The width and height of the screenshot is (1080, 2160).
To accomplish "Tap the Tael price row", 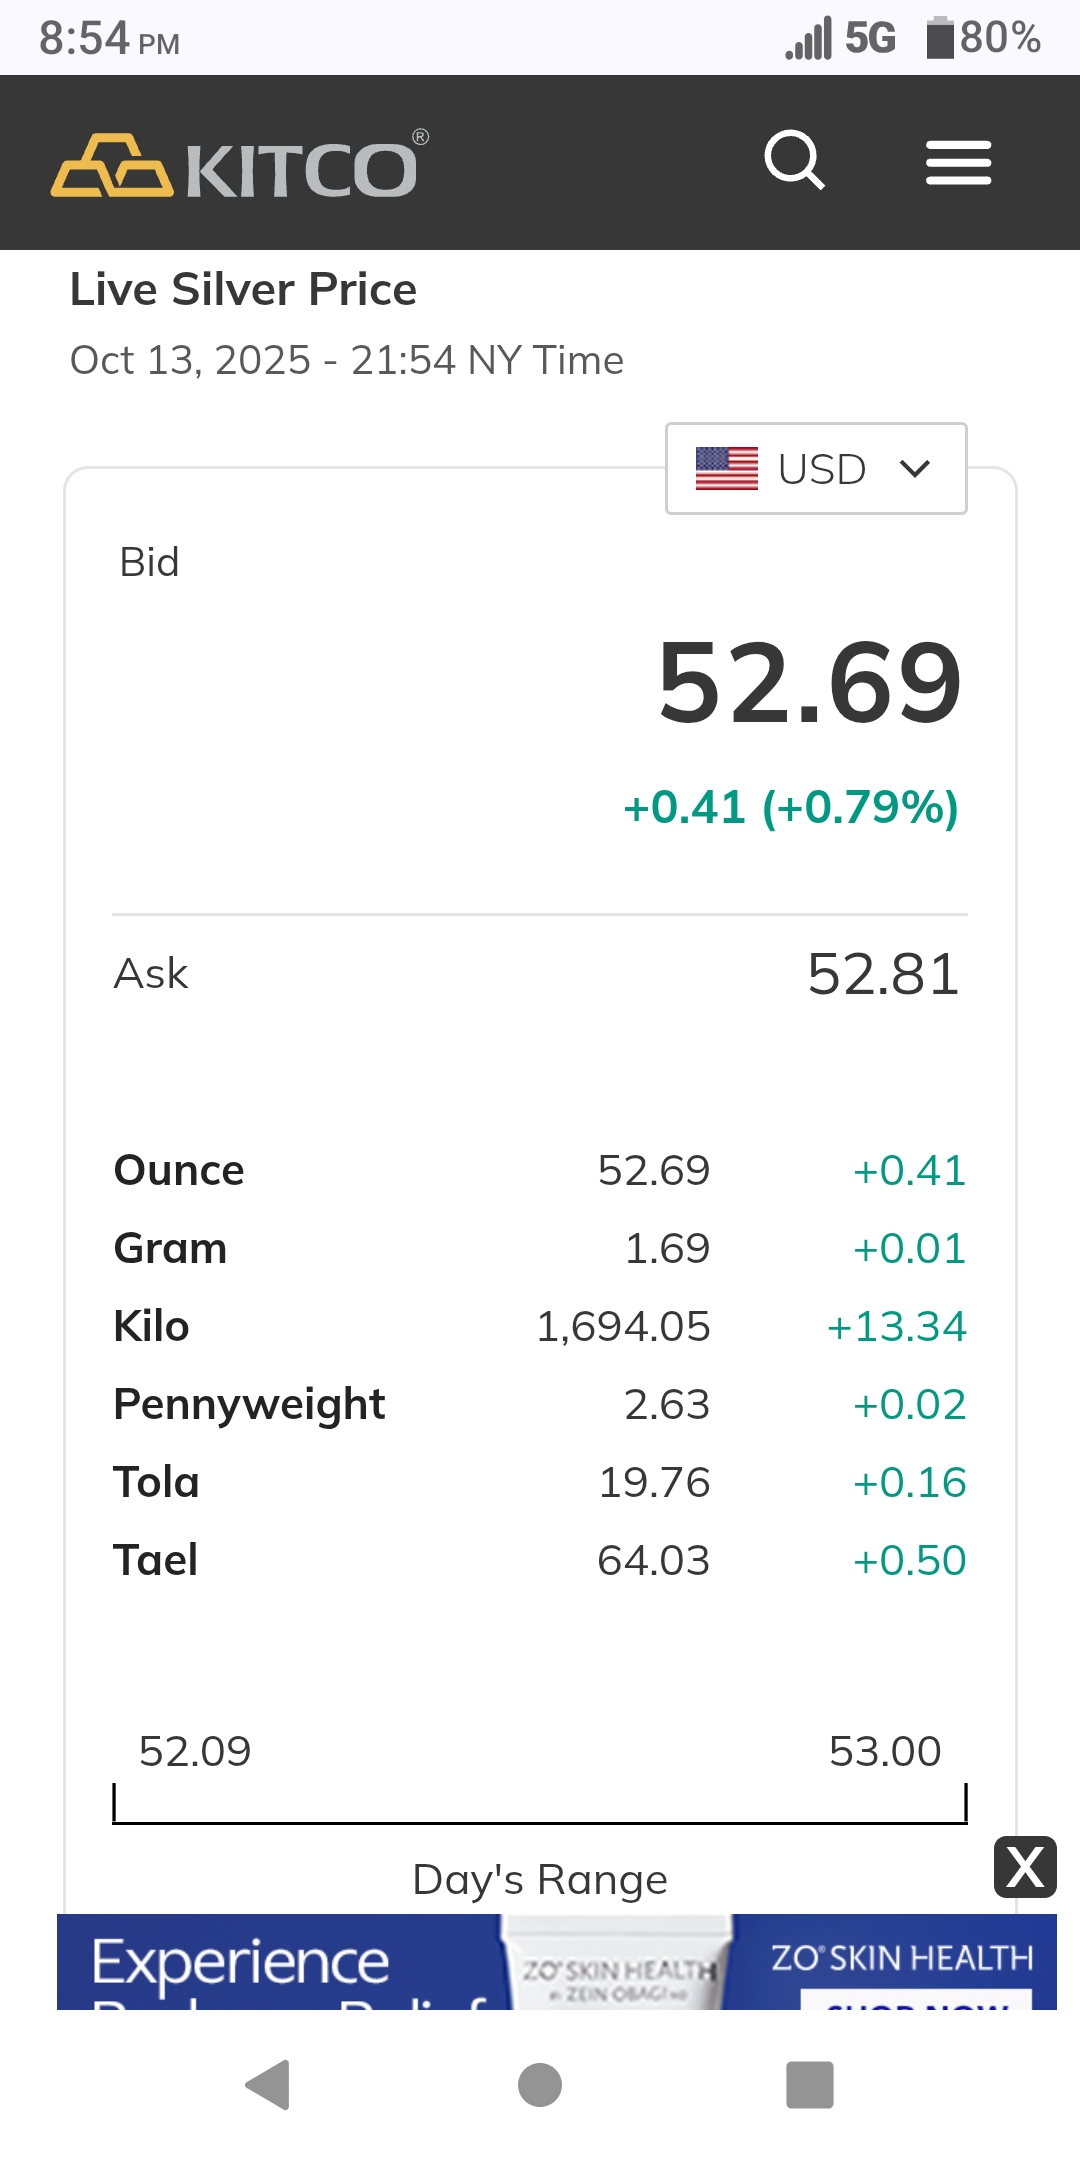I will tap(540, 1560).
